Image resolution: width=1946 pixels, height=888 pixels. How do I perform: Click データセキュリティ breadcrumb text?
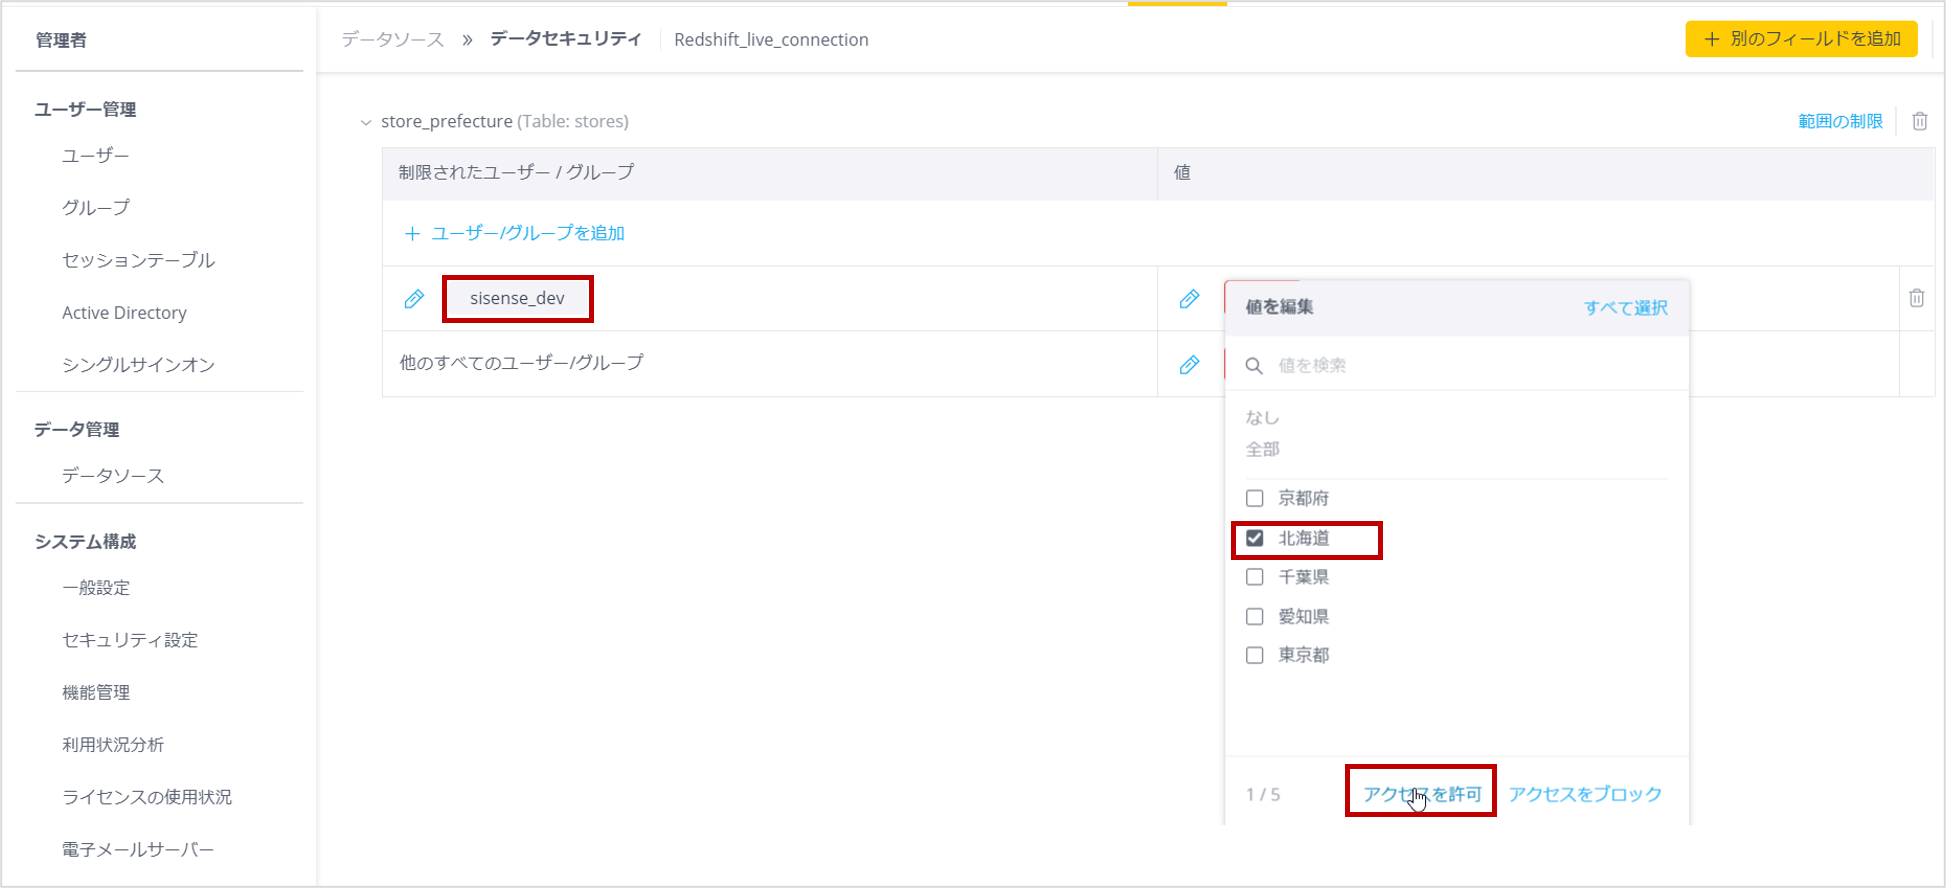pyautogui.click(x=565, y=38)
